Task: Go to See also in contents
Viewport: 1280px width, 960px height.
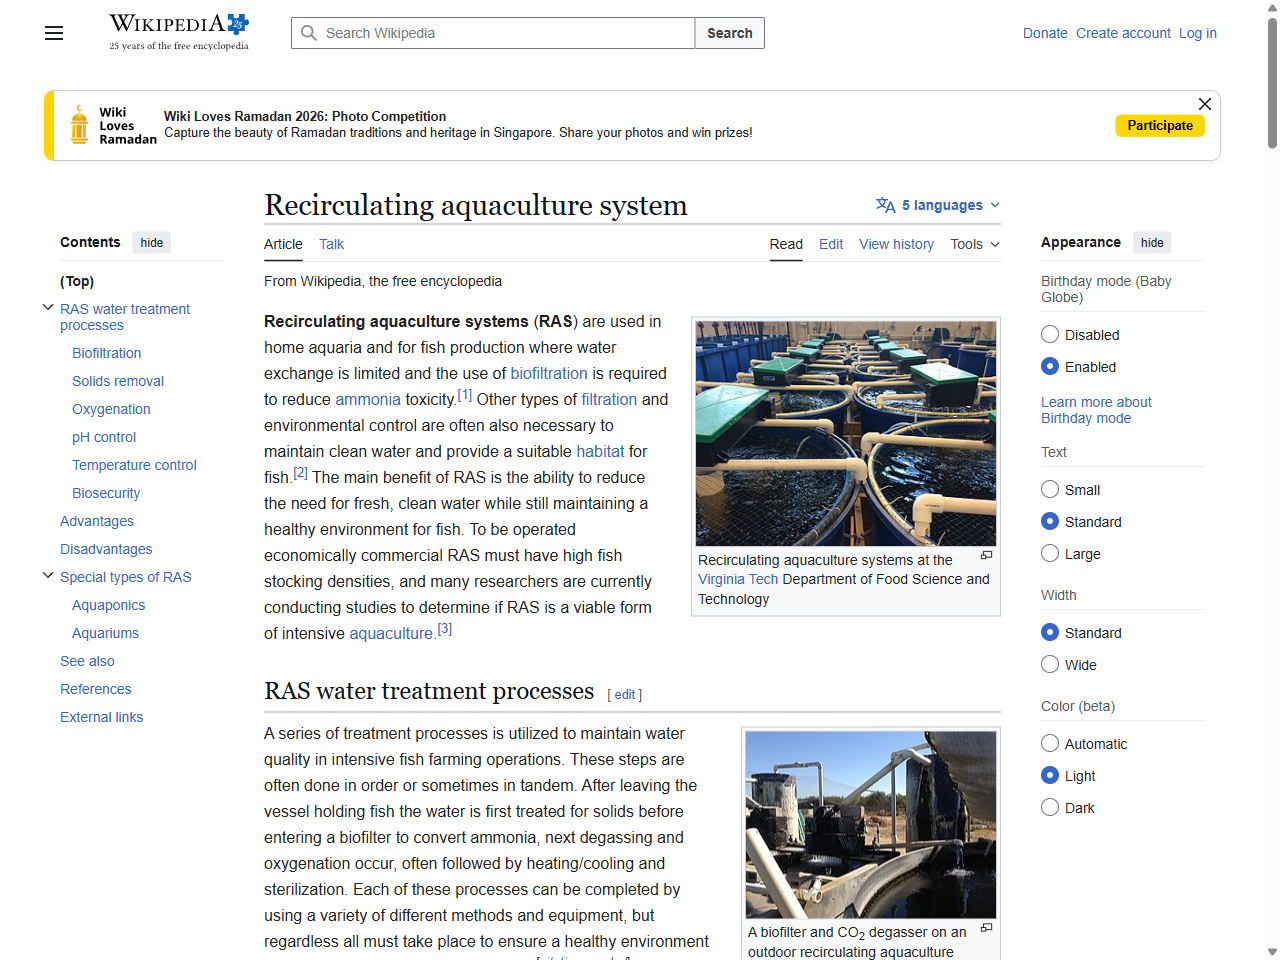Action: point(87,661)
